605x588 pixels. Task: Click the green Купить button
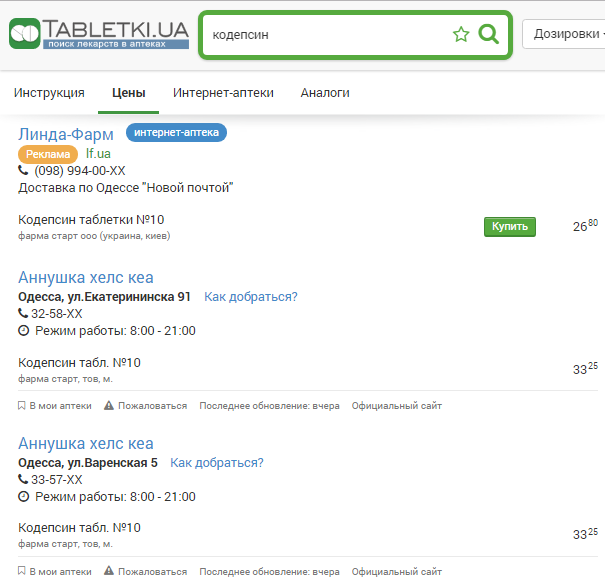coord(510,227)
